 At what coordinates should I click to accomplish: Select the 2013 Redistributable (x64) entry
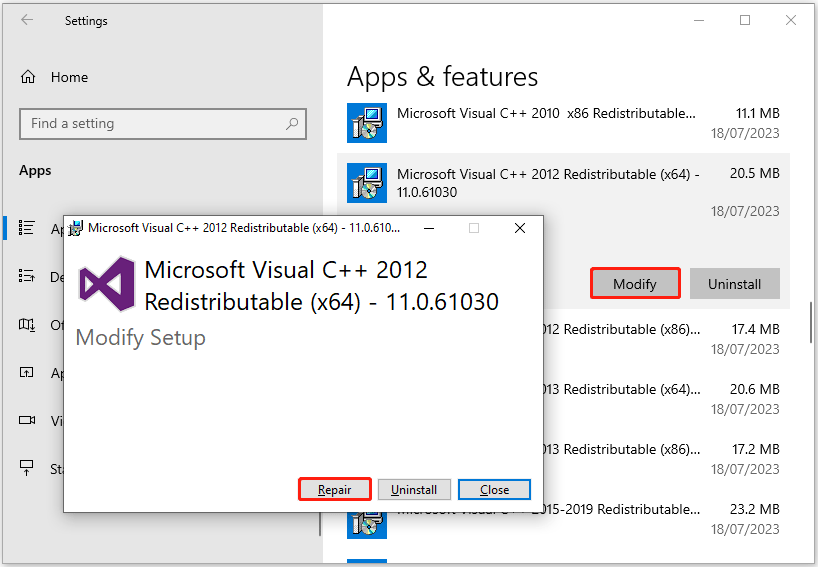tap(666, 399)
